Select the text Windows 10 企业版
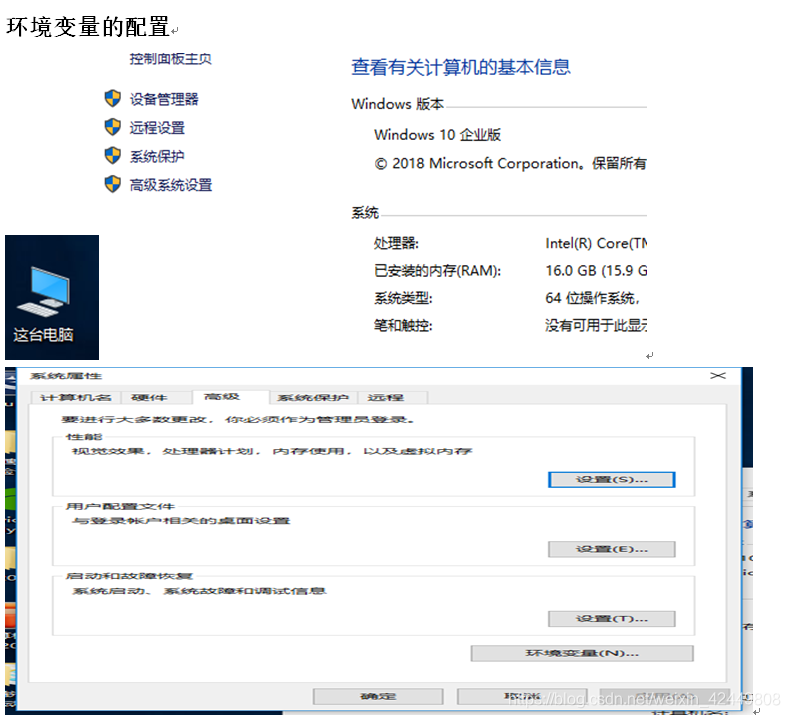Image resolution: width=790 pixels, height=718 pixels. pyautogui.click(x=437, y=135)
